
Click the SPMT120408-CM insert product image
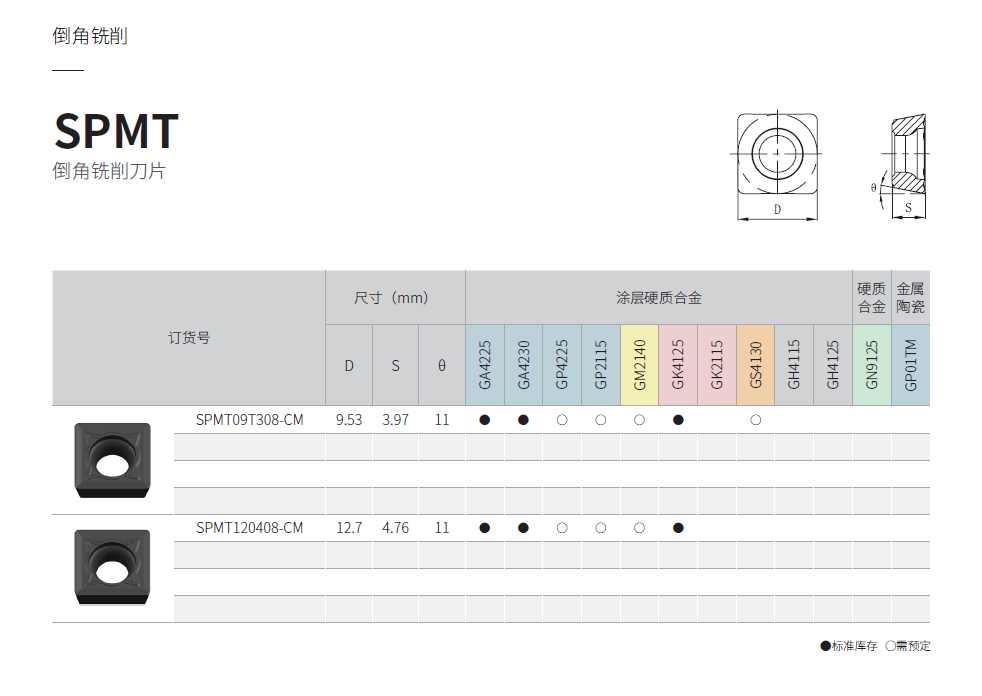[x=112, y=567]
